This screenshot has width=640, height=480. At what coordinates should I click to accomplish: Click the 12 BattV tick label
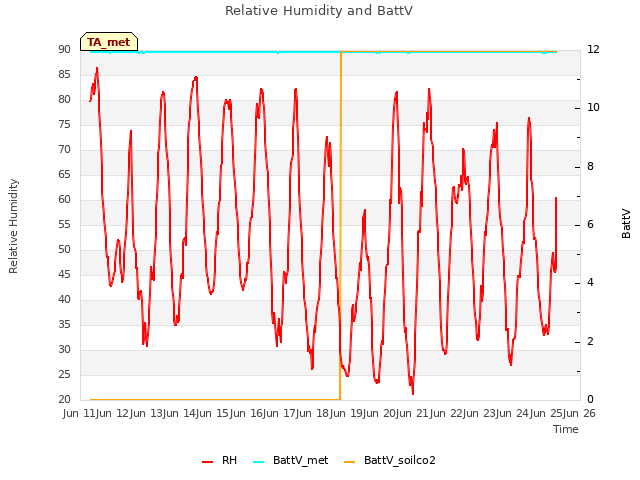[593, 49]
